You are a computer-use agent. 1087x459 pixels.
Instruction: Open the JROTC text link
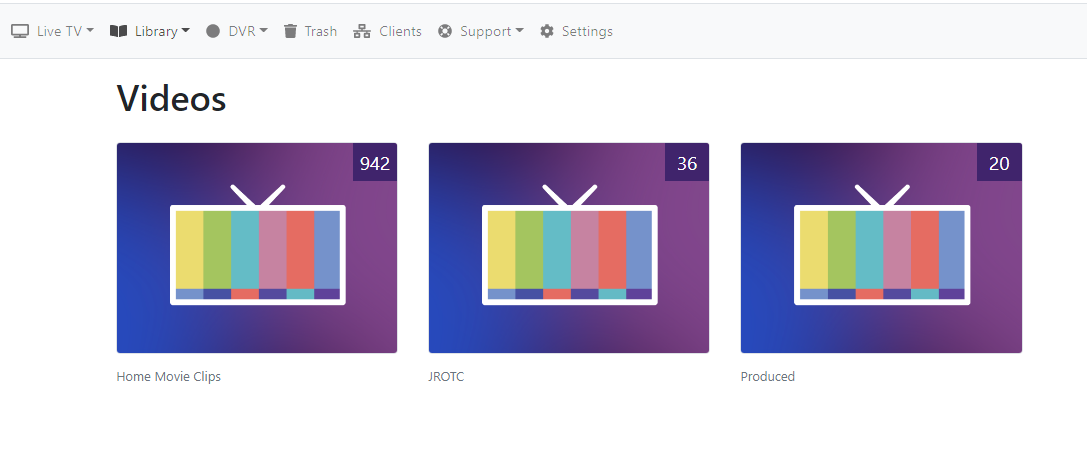tap(446, 377)
